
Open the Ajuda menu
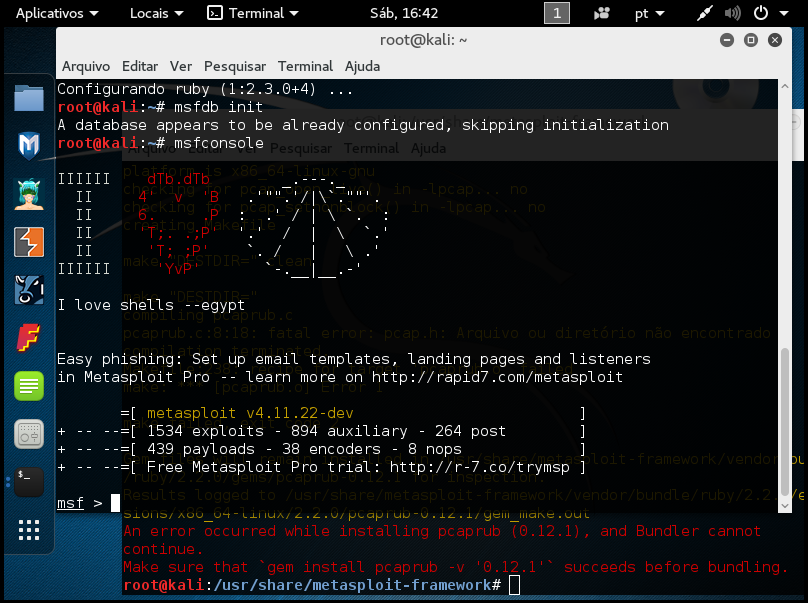pos(362,66)
